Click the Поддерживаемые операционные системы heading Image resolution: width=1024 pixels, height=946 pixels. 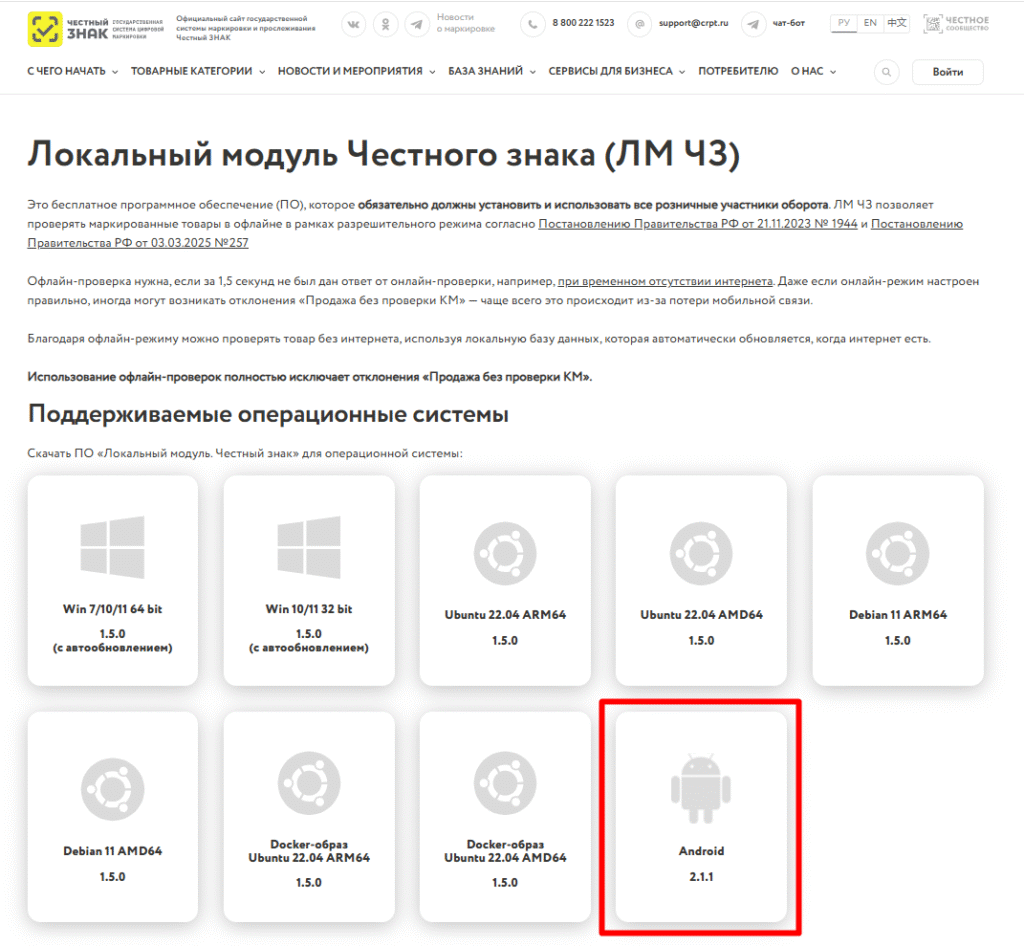coord(268,415)
